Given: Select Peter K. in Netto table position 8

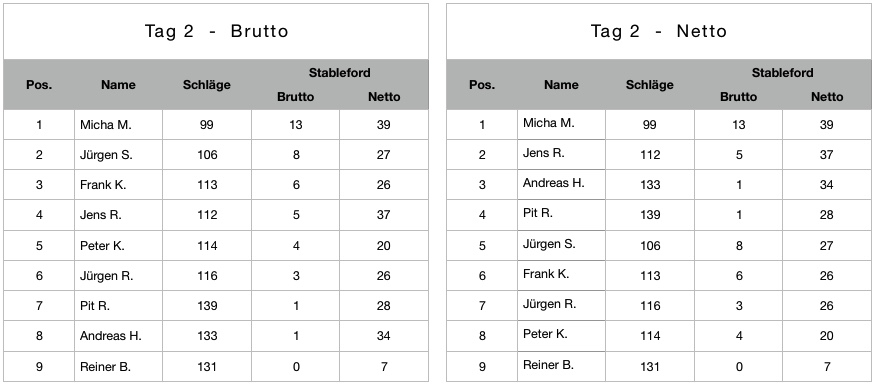Looking at the screenshot, I should pyautogui.click(x=545, y=334).
